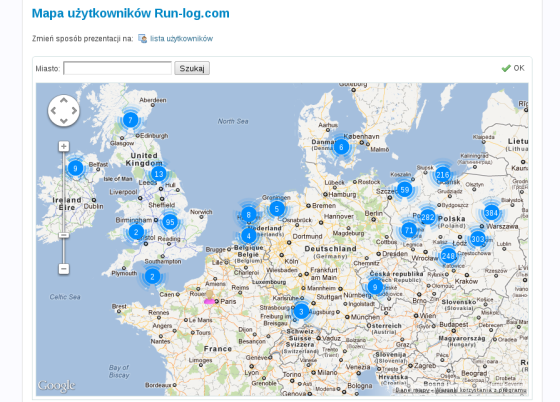Click the Berlin city label
This screenshot has width=560, height=402.
pyautogui.click(x=374, y=213)
